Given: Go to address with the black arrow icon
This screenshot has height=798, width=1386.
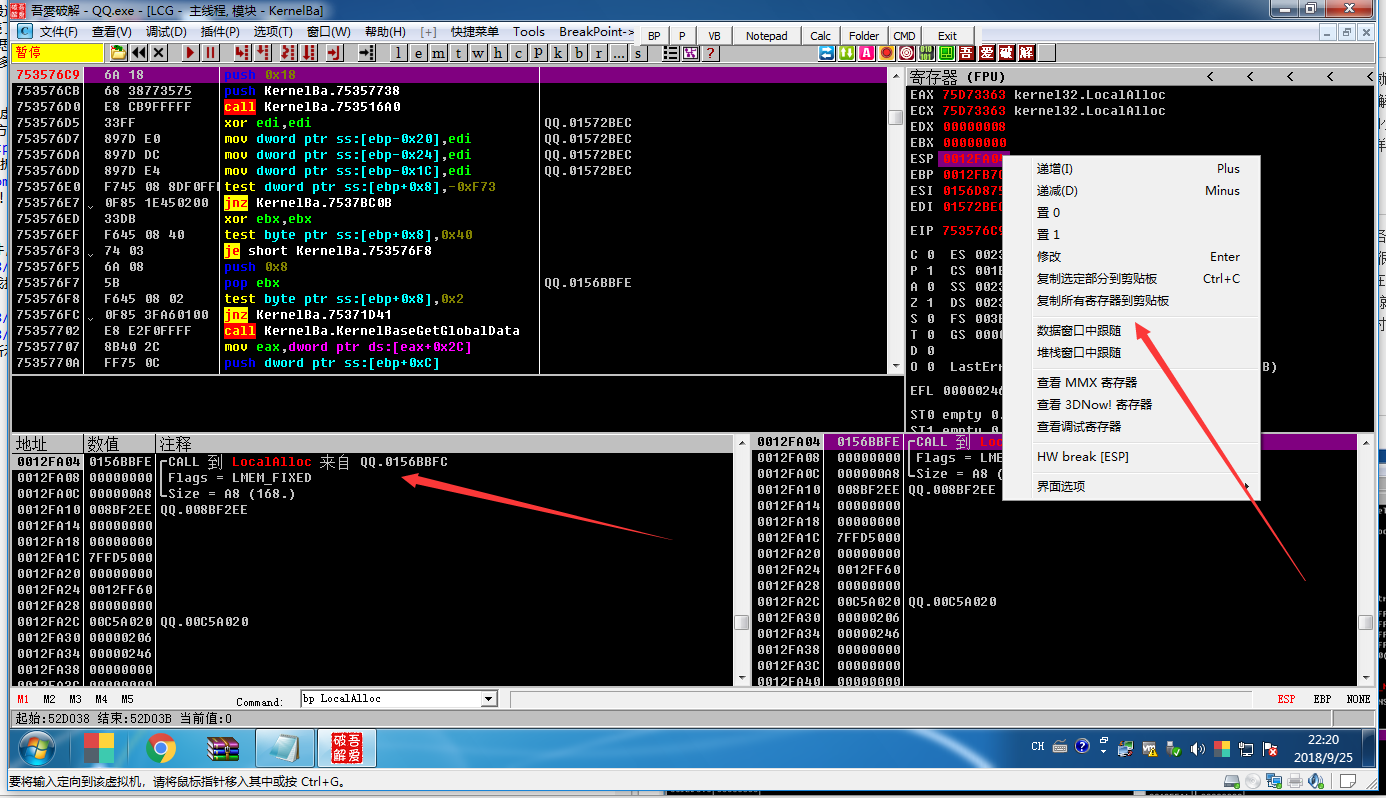Looking at the screenshot, I should [x=367, y=53].
